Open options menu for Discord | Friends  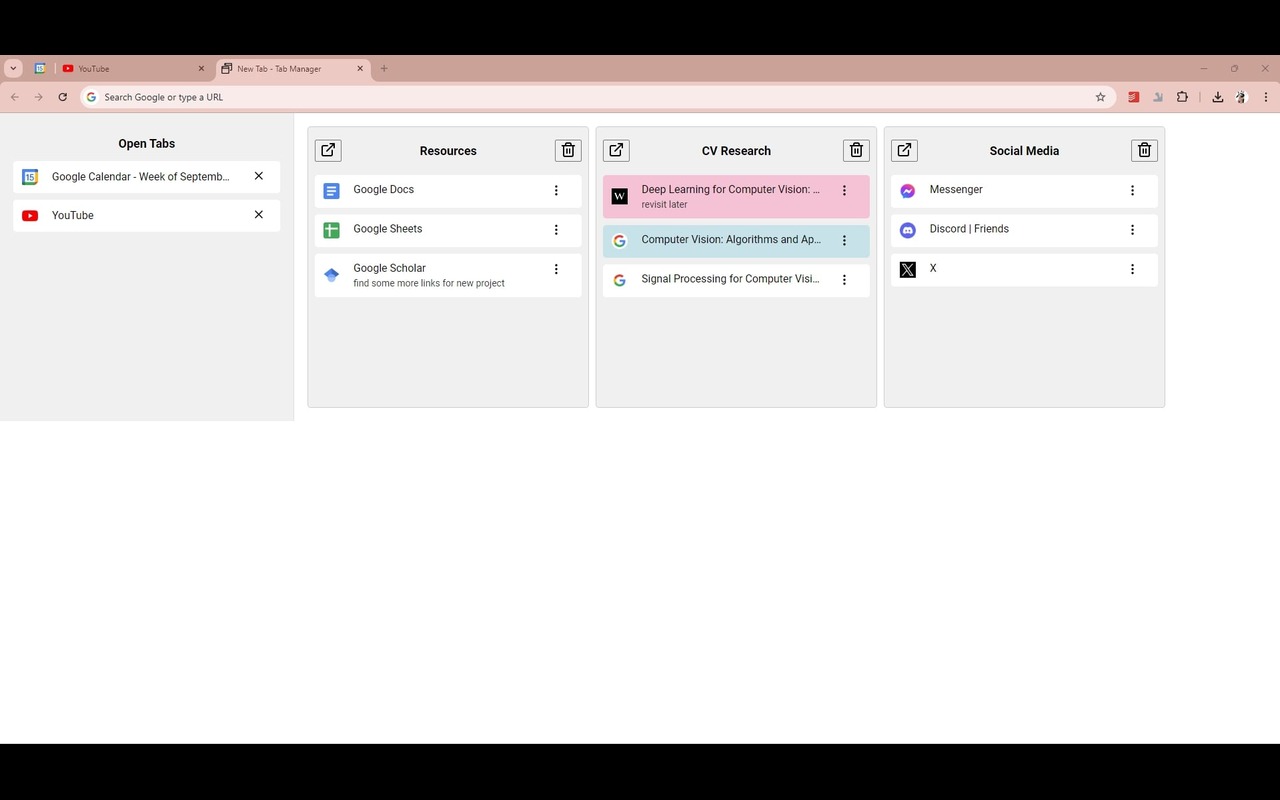click(1132, 230)
